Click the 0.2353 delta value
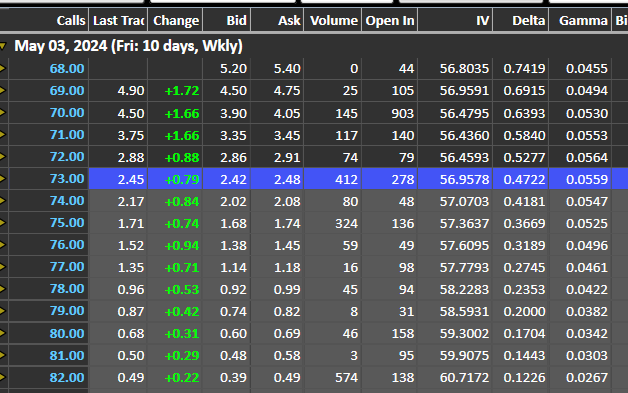 click(x=524, y=290)
